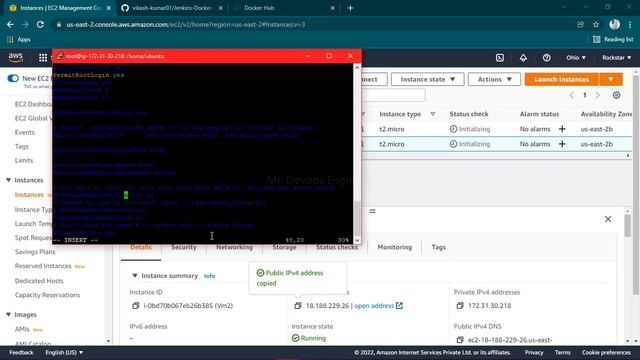Open Launch instances split-button arrow
Image resolution: width=640 pixels, height=360 pixels.
pyautogui.click(x=611, y=79)
